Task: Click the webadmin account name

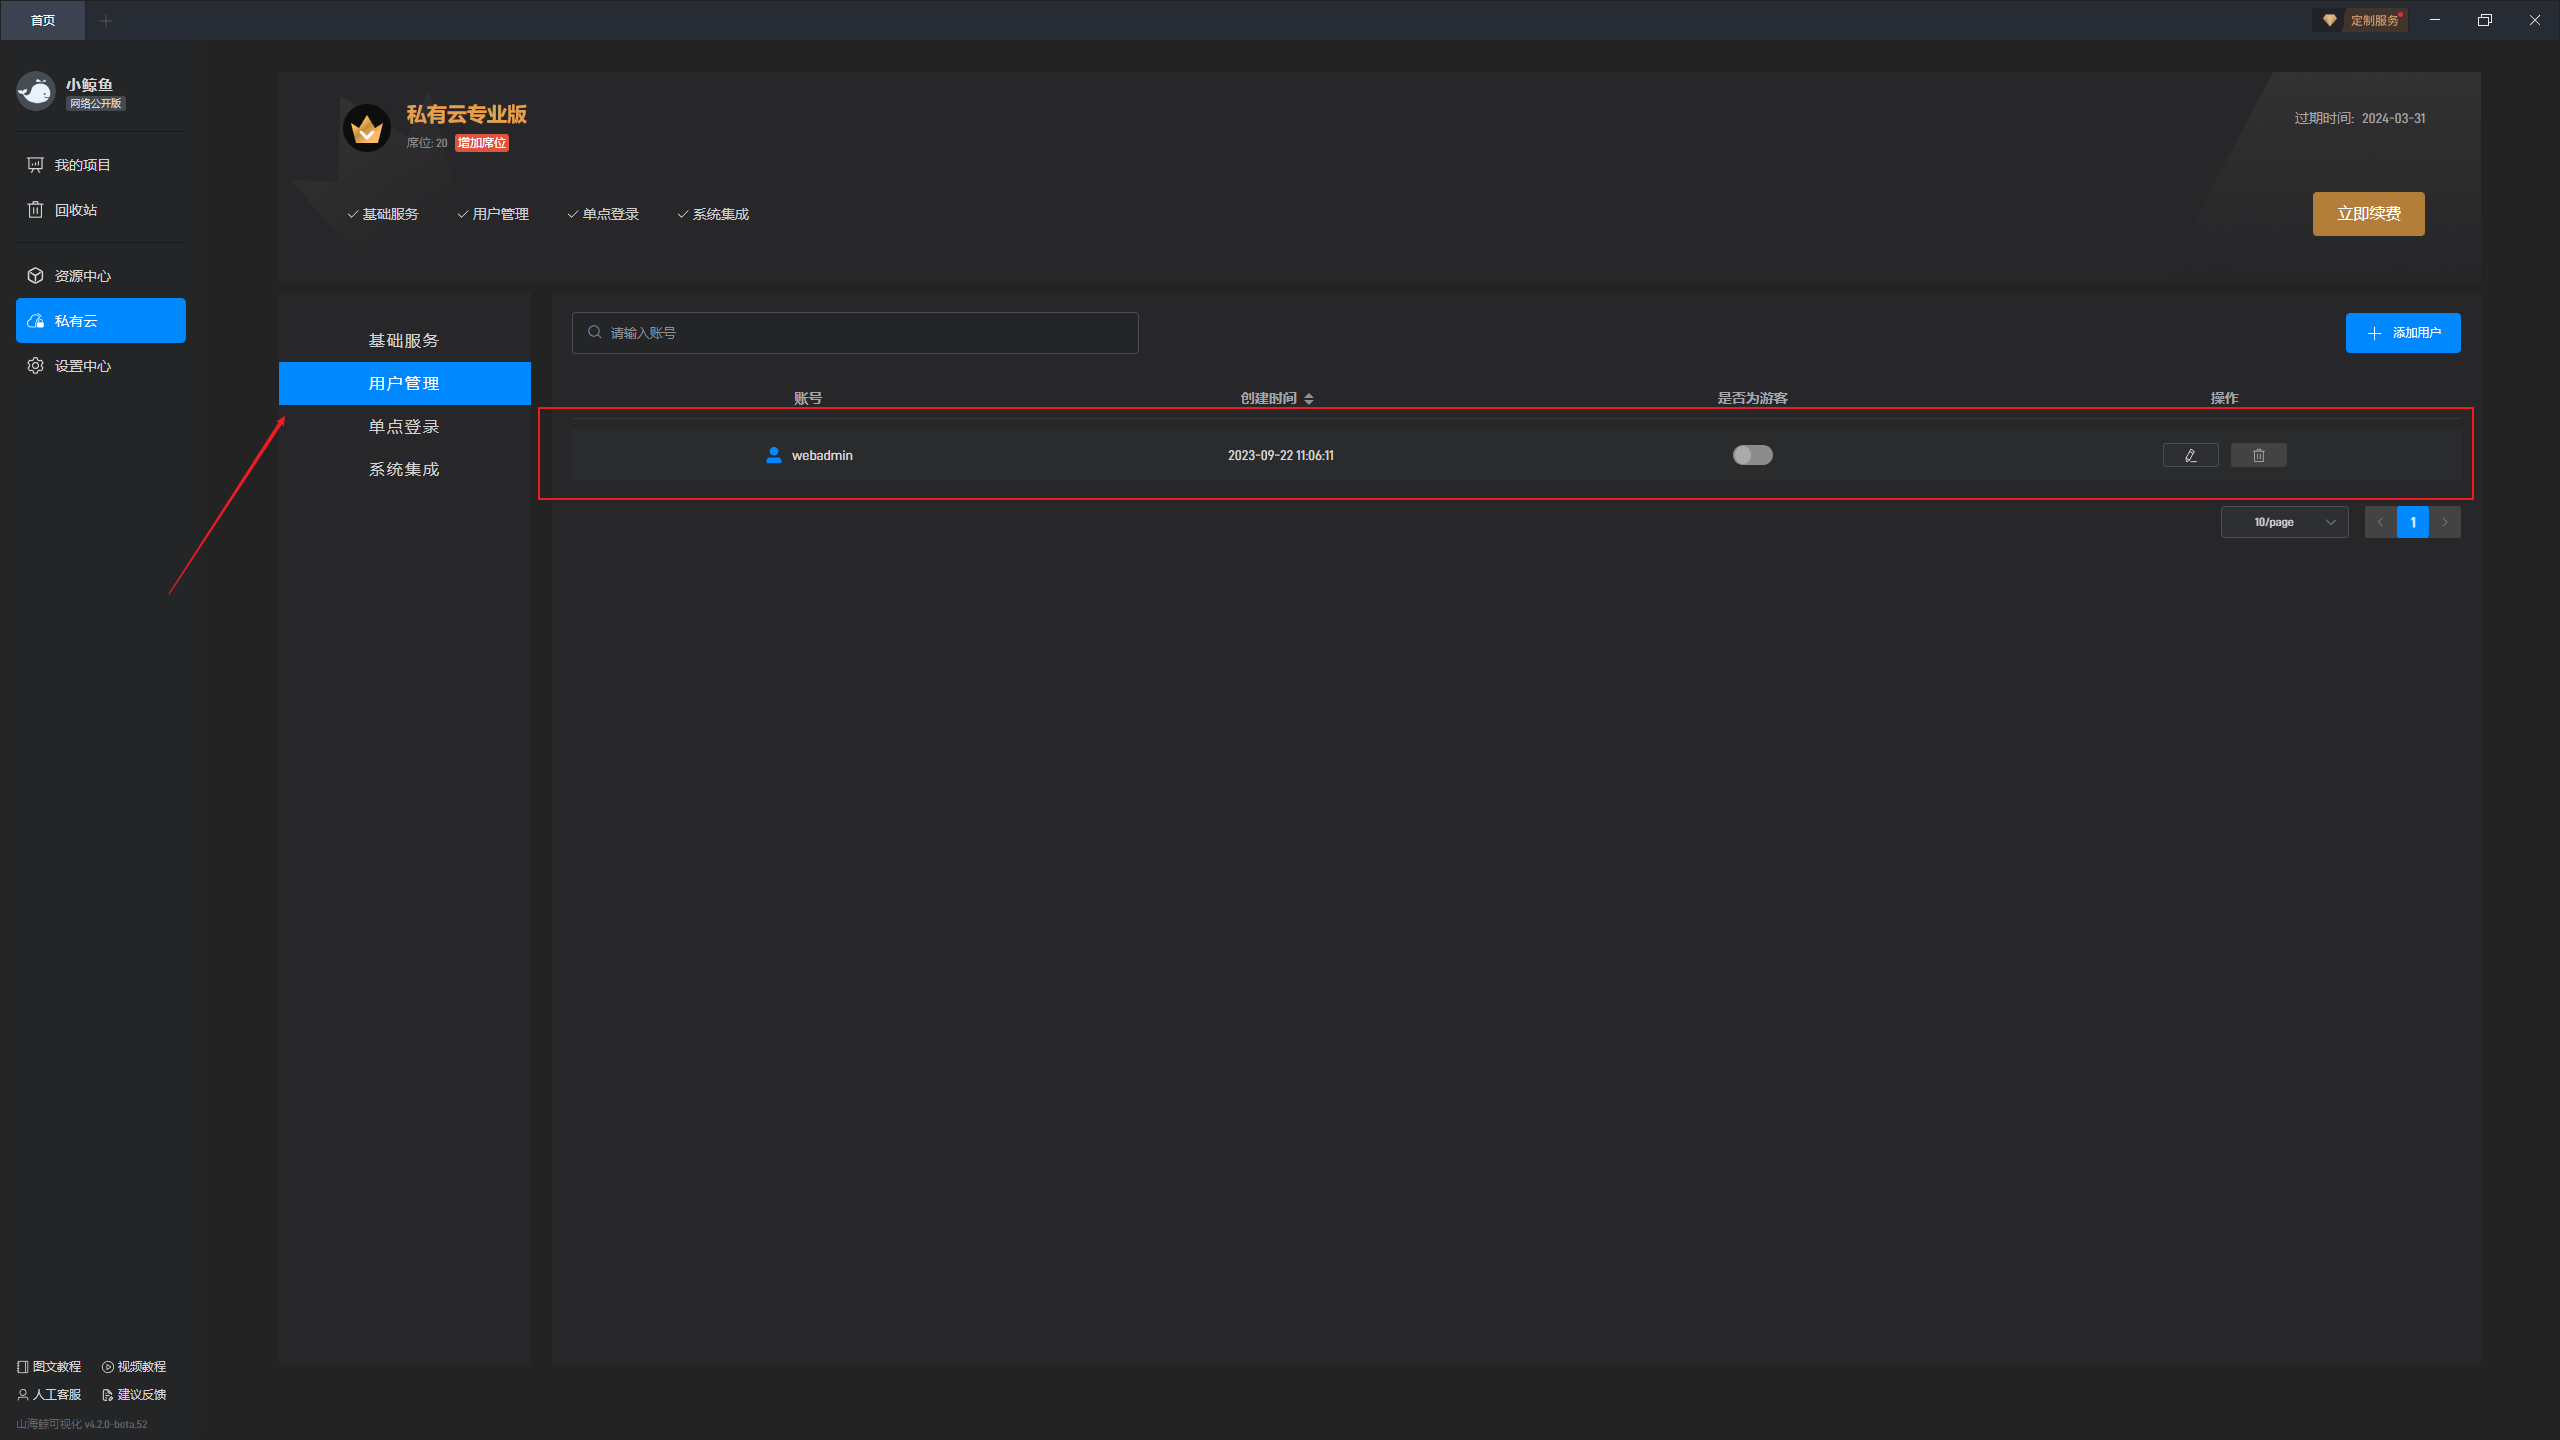Action: click(x=822, y=456)
